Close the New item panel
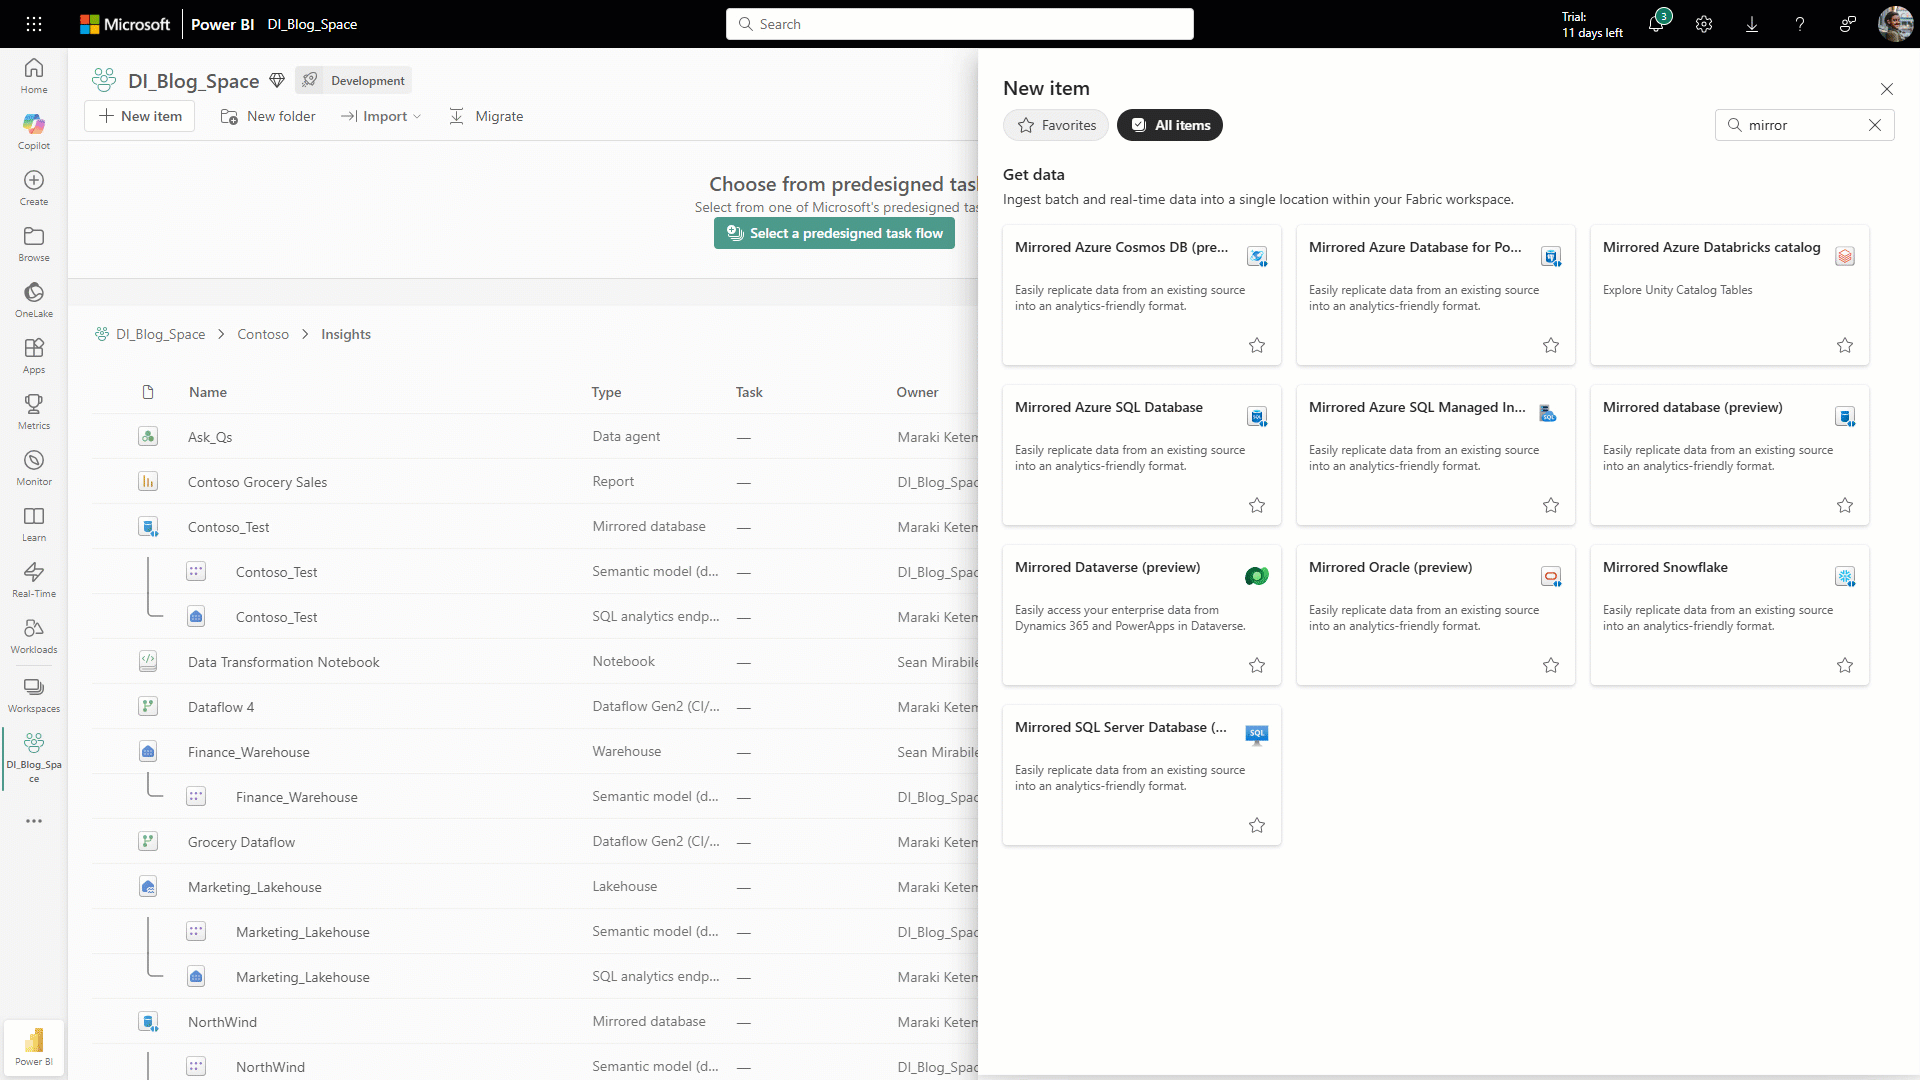This screenshot has height=1080, width=1920. click(x=1887, y=89)
